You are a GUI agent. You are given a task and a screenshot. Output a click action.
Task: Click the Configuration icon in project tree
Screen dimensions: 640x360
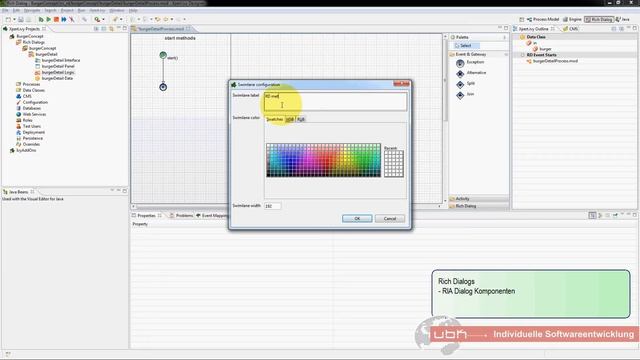pyautogui.click(x=18, y=102)
